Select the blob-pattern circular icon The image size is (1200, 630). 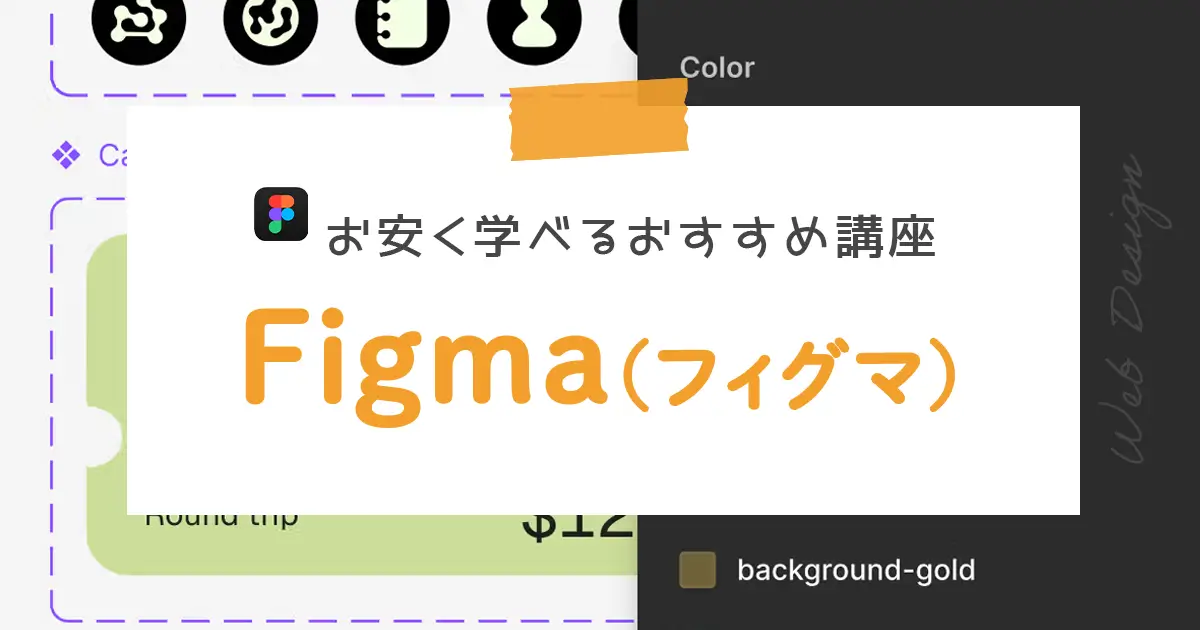(271, 21)
